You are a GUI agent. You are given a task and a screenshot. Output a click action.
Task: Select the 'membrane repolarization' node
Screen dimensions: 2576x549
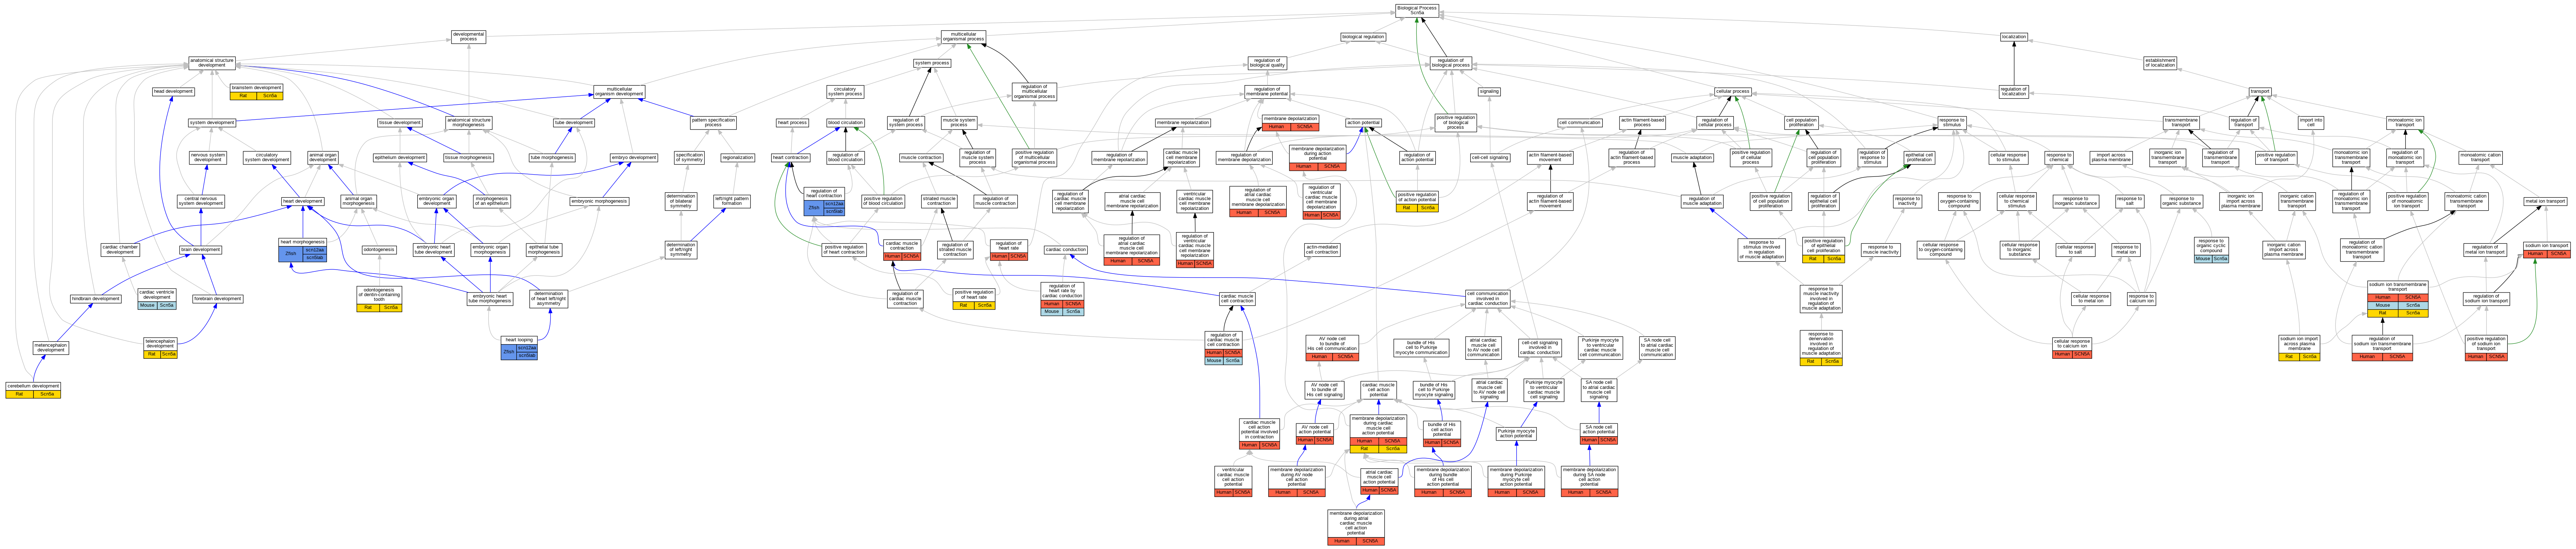tap(1183, 123)
